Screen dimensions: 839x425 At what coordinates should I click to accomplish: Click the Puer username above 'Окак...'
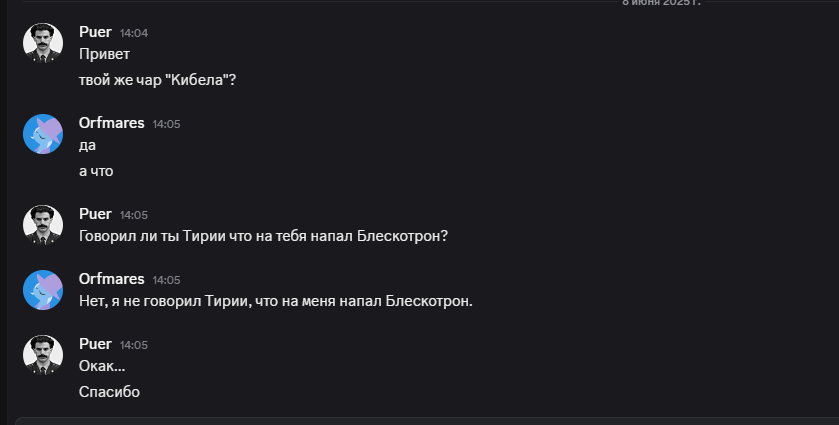[x=95, y=344]
